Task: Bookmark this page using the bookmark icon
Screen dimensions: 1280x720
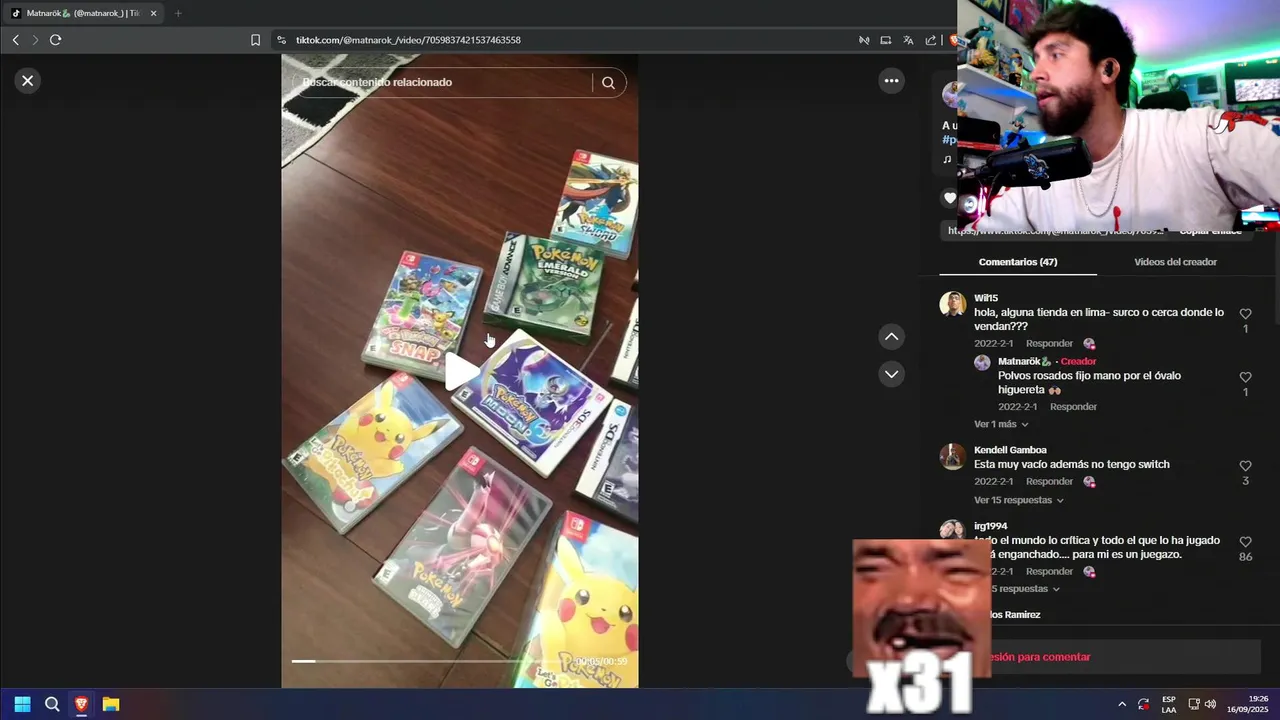Action: click(x=255, y=40)
